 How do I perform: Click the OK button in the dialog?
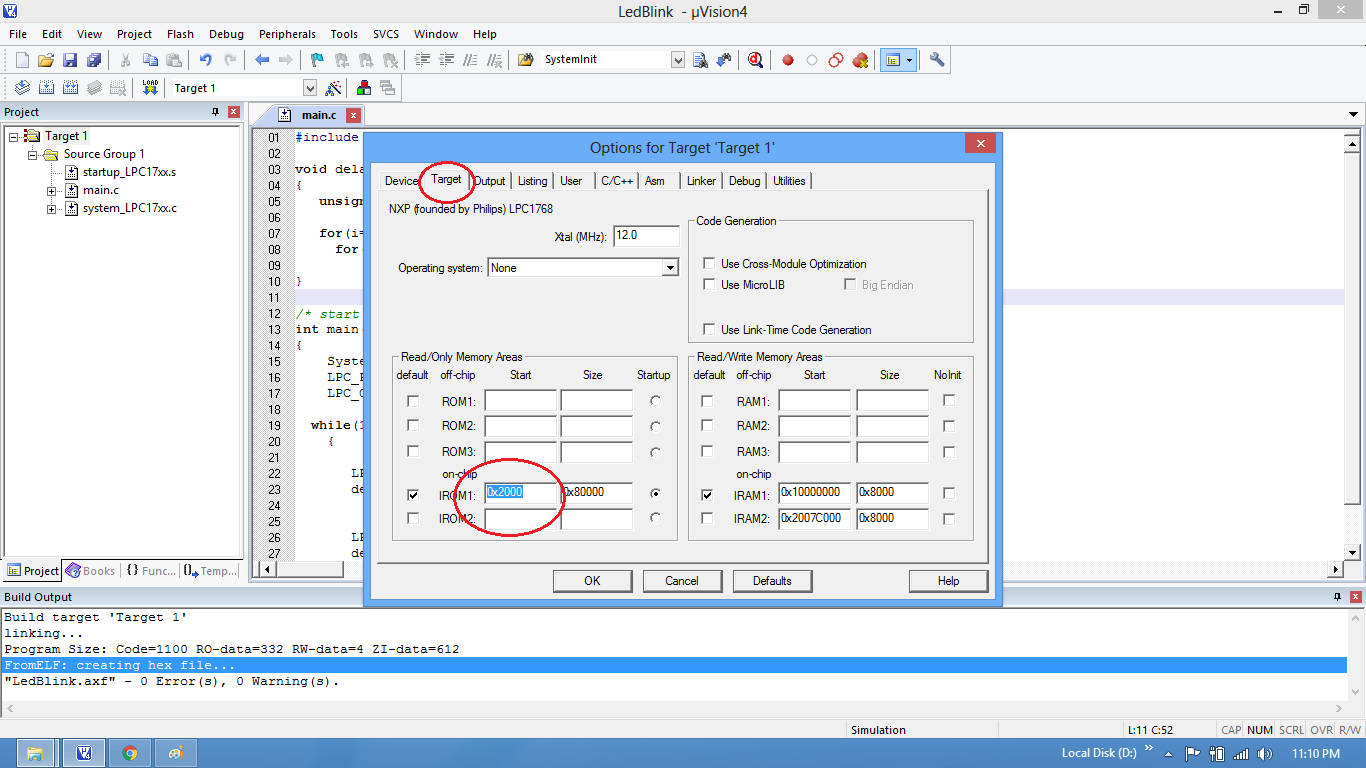pos(592,581)
